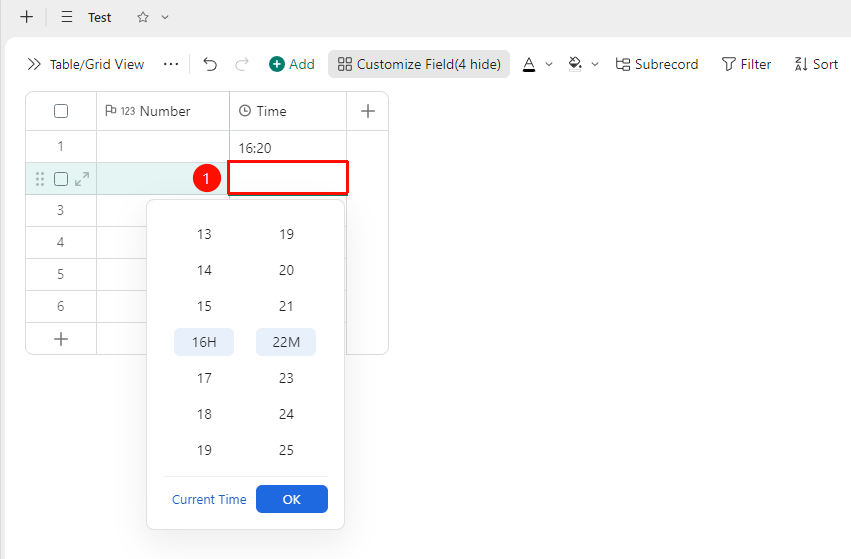Expand the sidebar with the double arrow icon
Viewport: 851px width, 559px height.
pos(34,64)
